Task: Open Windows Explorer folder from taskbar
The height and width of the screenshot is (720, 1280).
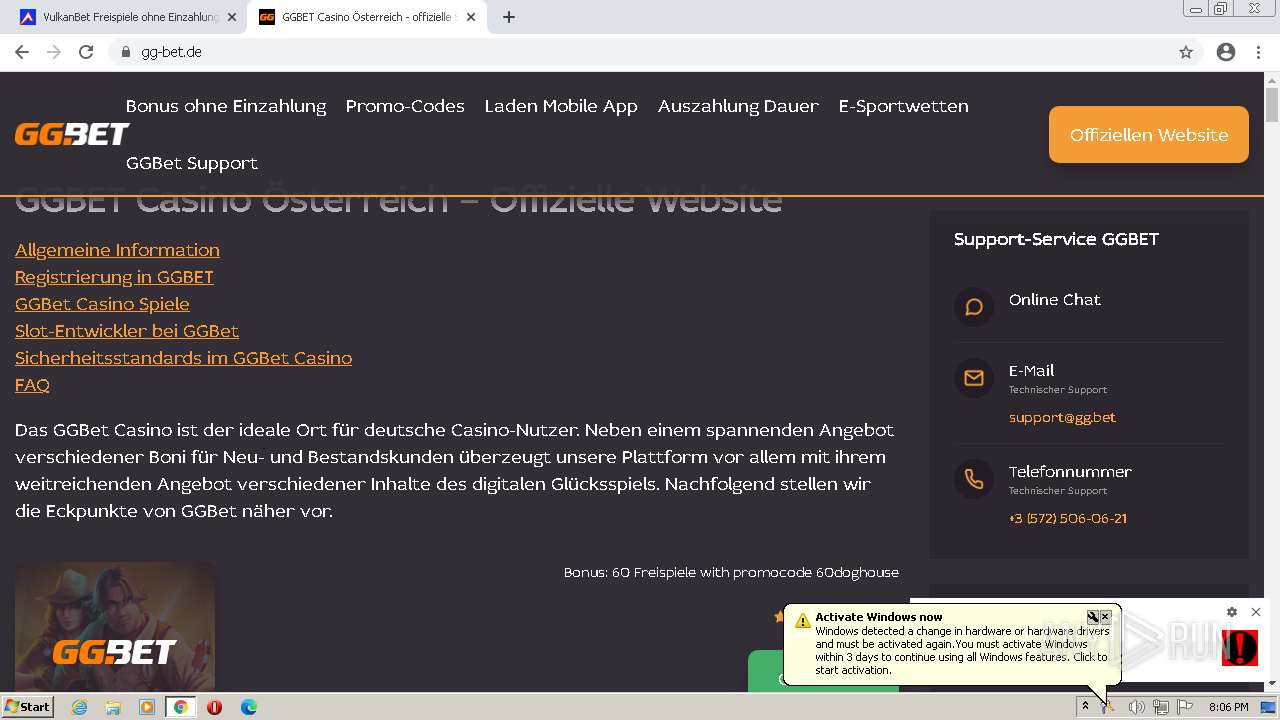Action: (113, 707)
